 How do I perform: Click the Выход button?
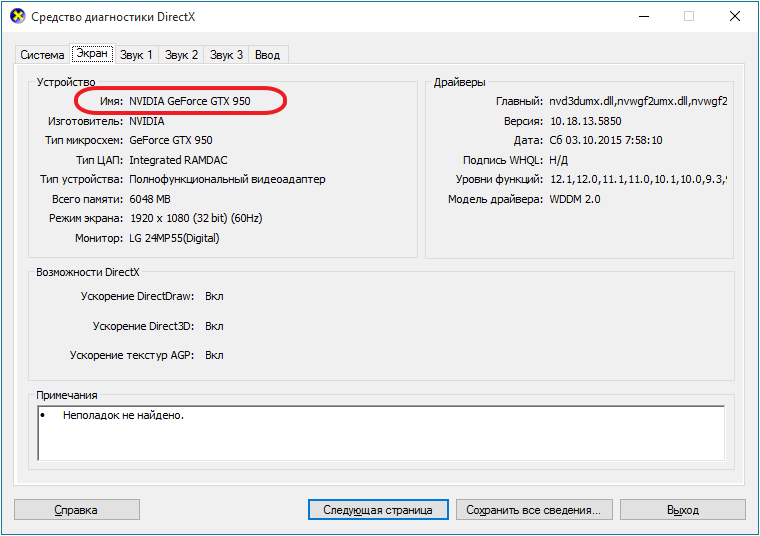682,510
